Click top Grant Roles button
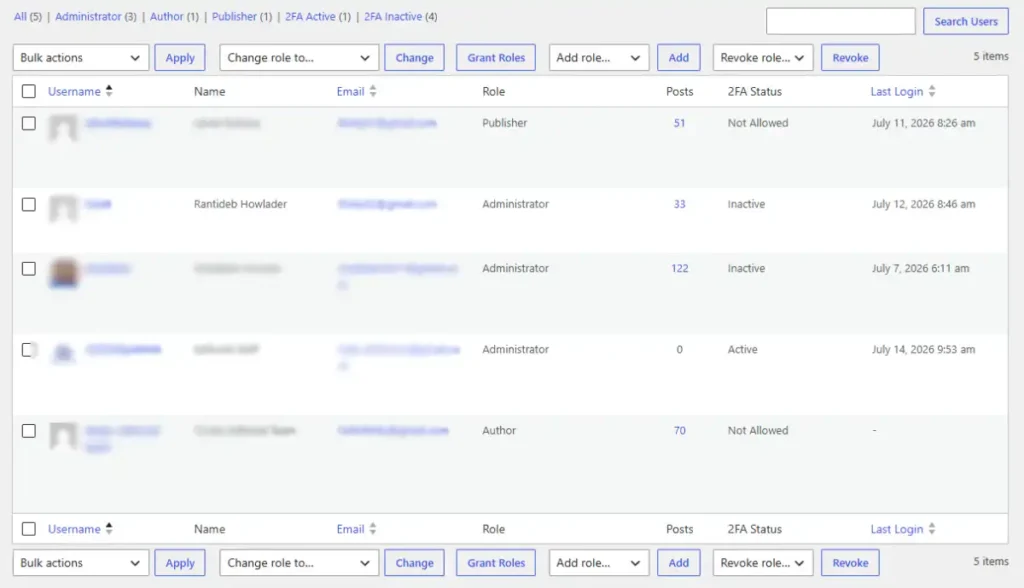 point(496,57)
